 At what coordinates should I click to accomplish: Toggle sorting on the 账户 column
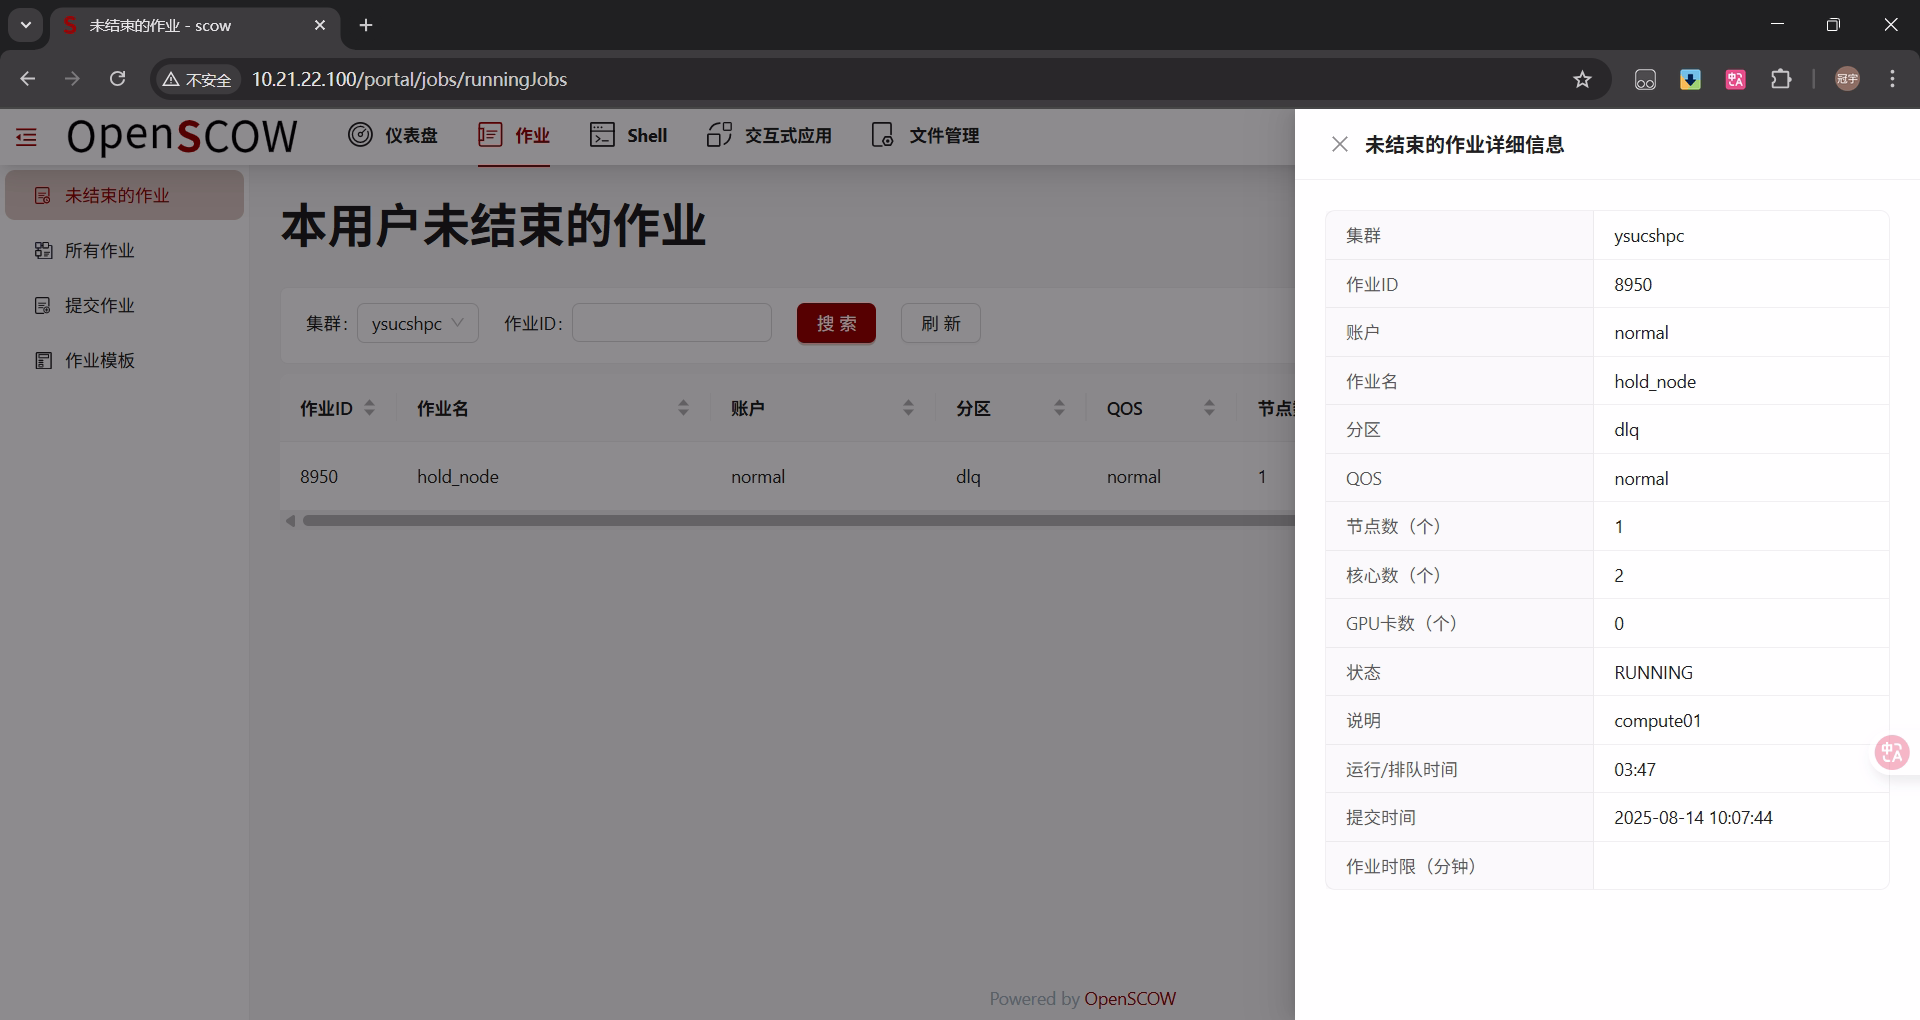point(908,408)
